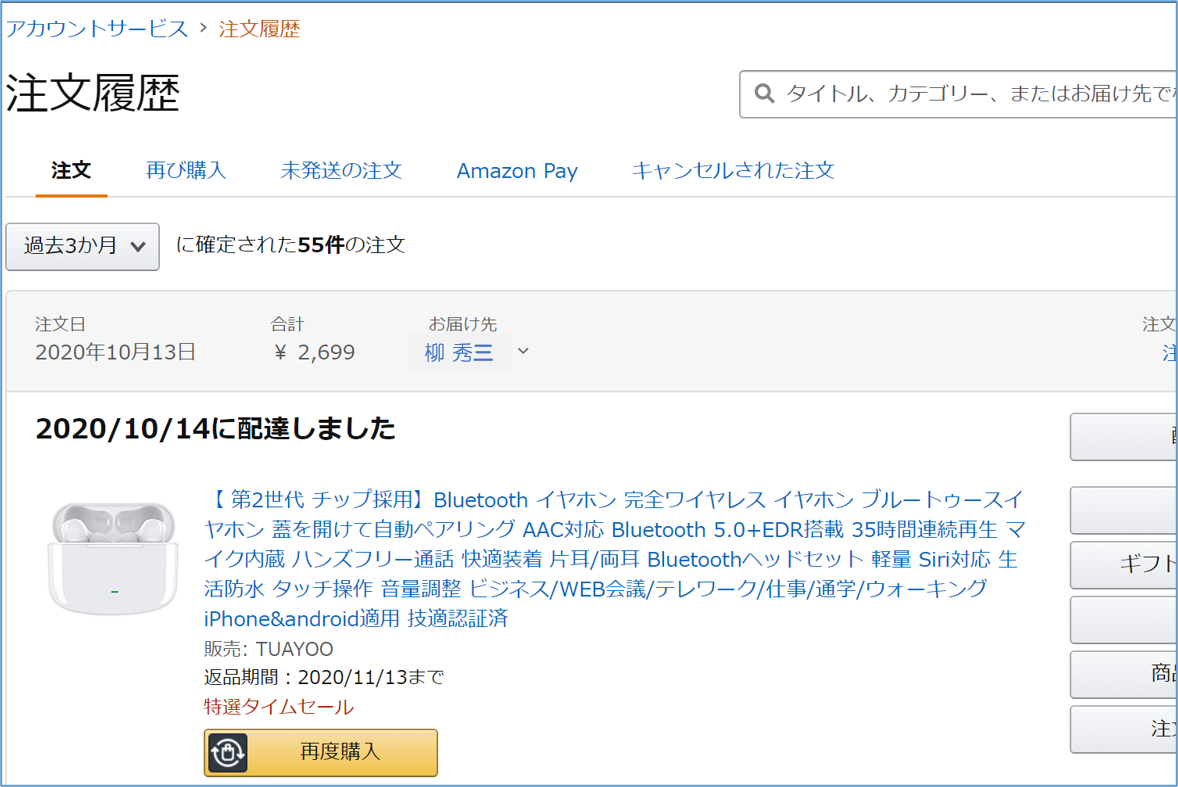Screen dimensions: 1178x787
Task: Click the white earbuds product thumbnail
Action: (x=113, y=557)
